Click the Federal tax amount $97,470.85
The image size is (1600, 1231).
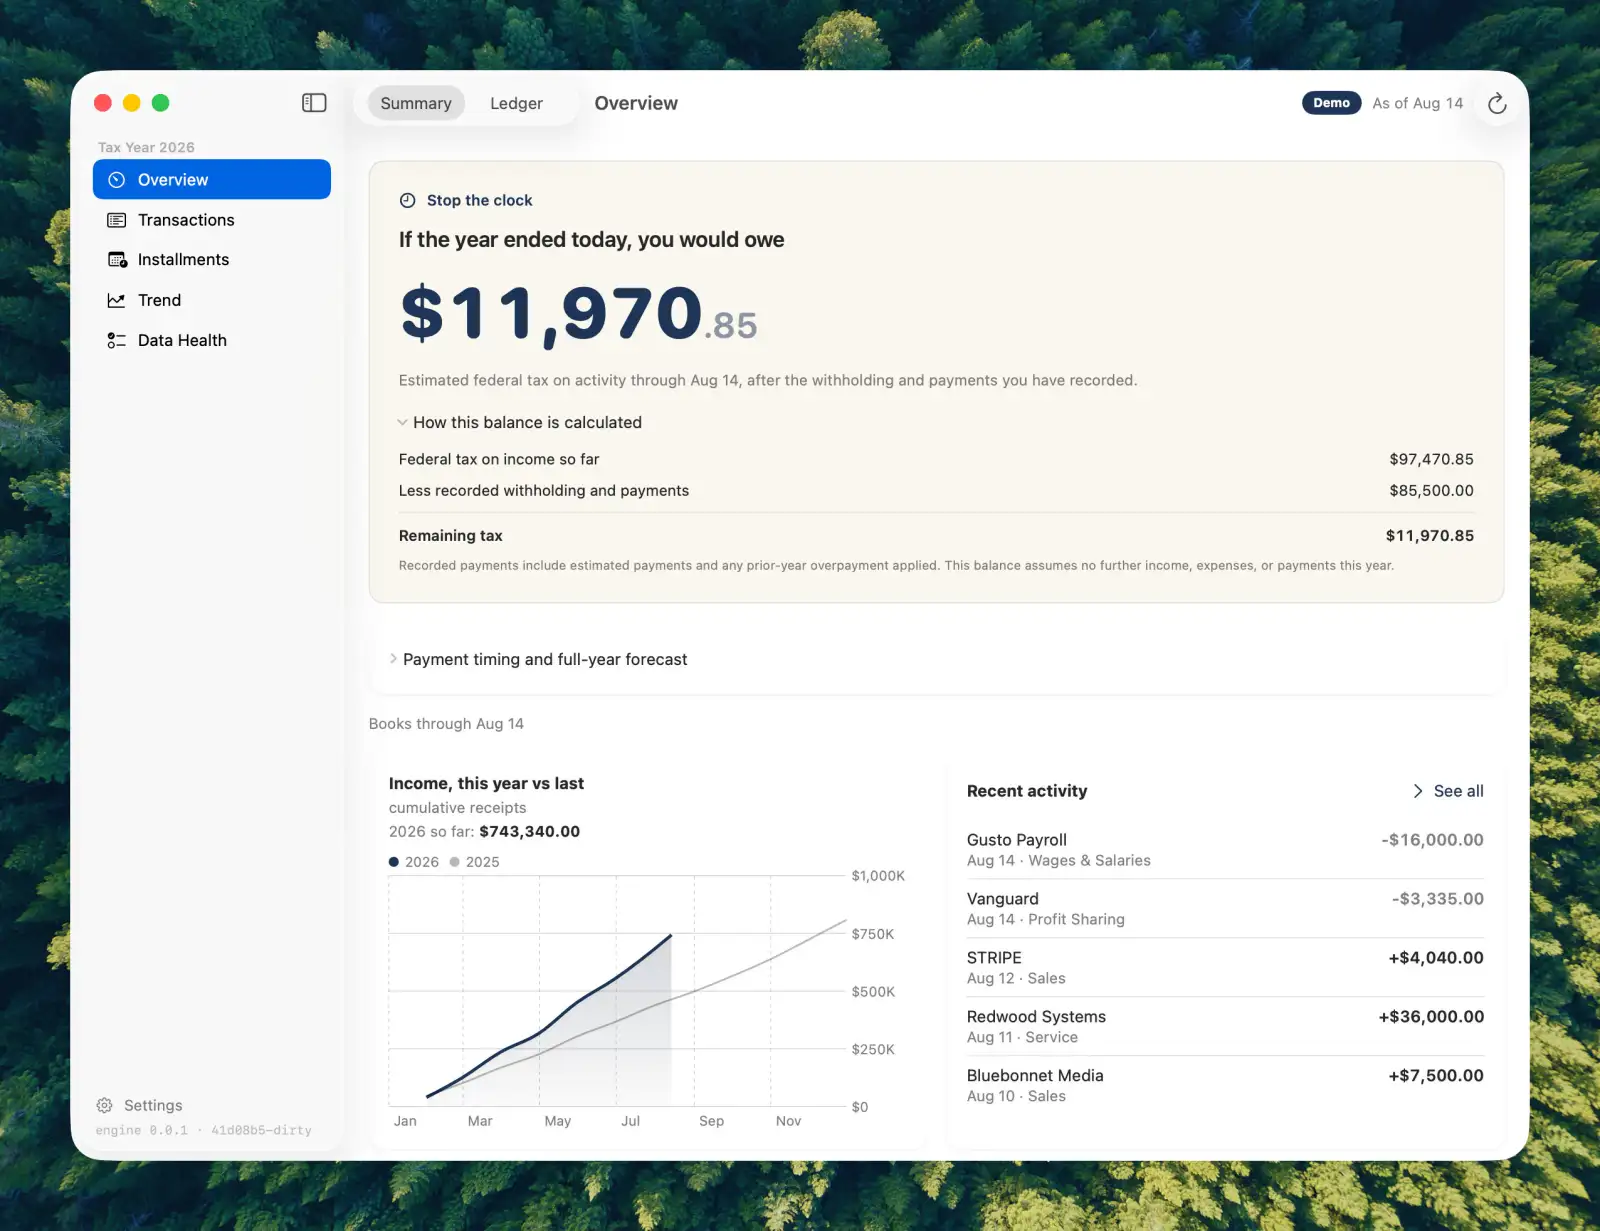pos(1431,459)
